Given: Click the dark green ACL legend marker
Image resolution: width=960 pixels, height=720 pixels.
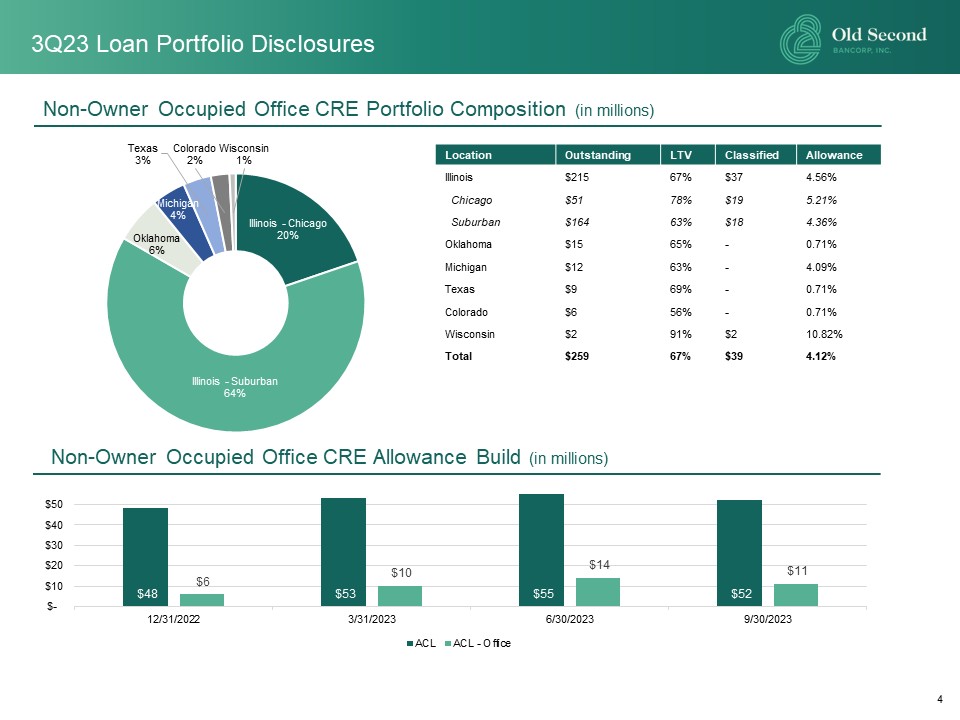Looking at the screenshot, I should [408, 642].
